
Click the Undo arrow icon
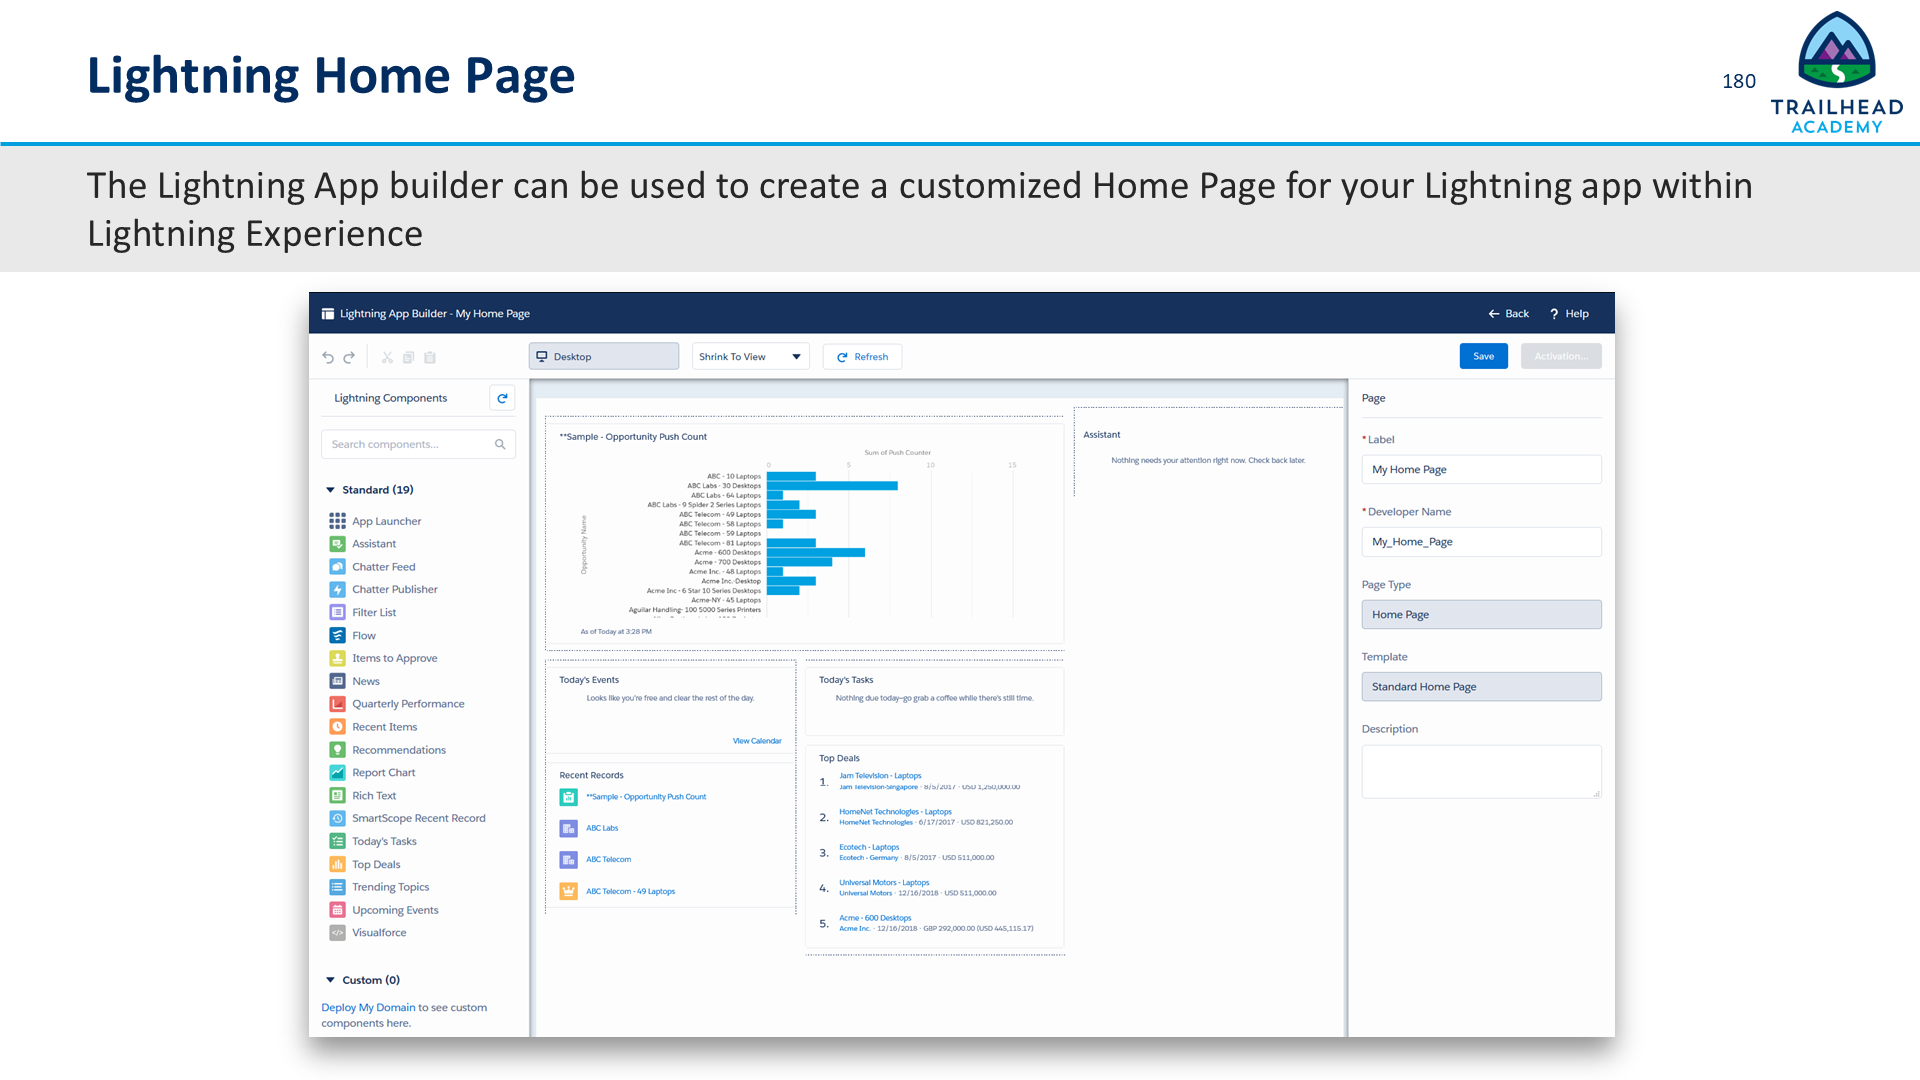328,357
